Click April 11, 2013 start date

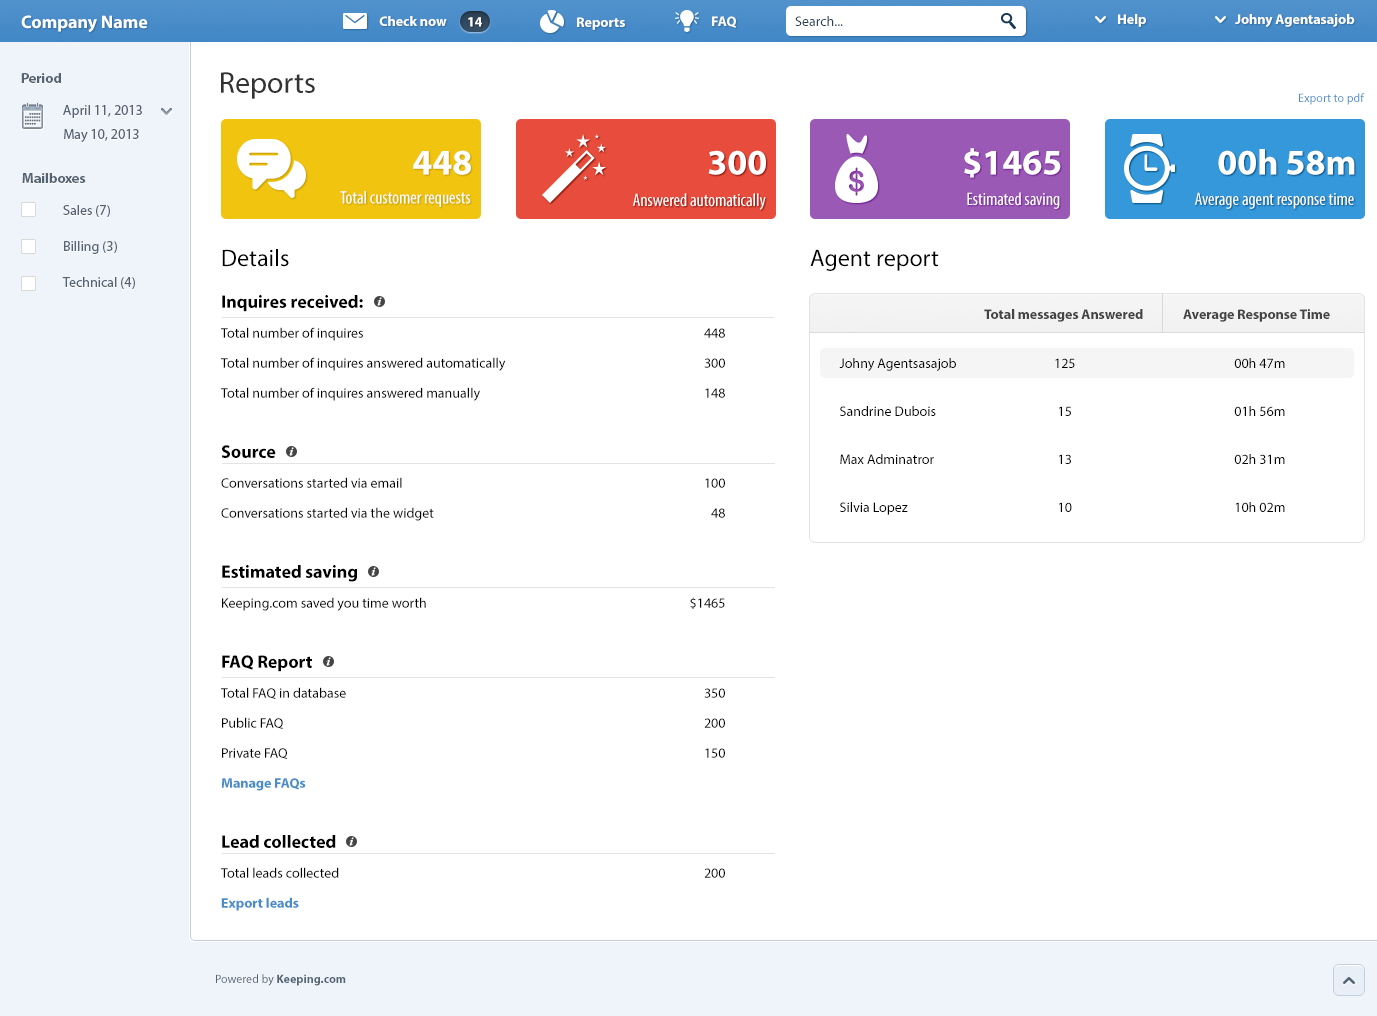(x=102, y=110)
